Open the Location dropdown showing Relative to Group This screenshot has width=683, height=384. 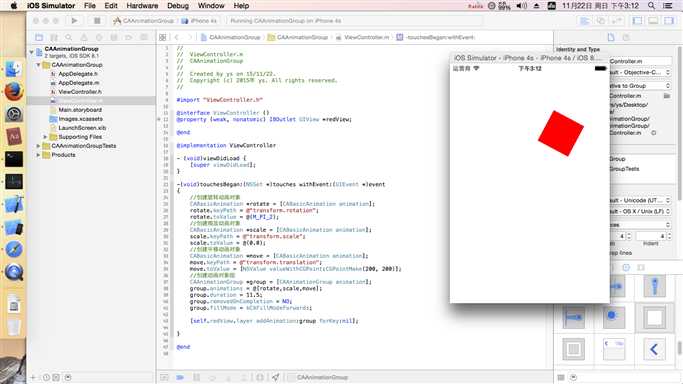click(640, 86)
